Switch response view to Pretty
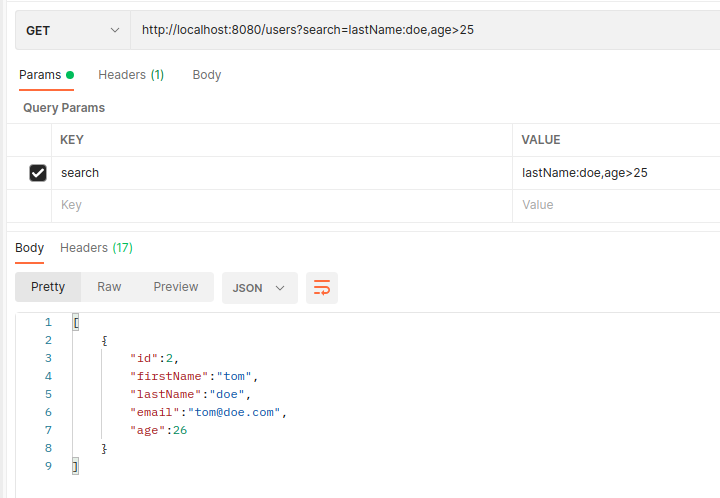Screen dimensions: 720x498 pyautogui.click(x=48, y=287)
